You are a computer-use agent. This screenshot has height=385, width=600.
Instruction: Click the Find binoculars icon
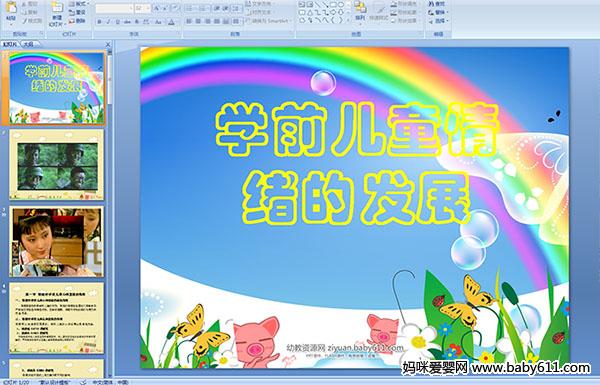coord(431,4)
